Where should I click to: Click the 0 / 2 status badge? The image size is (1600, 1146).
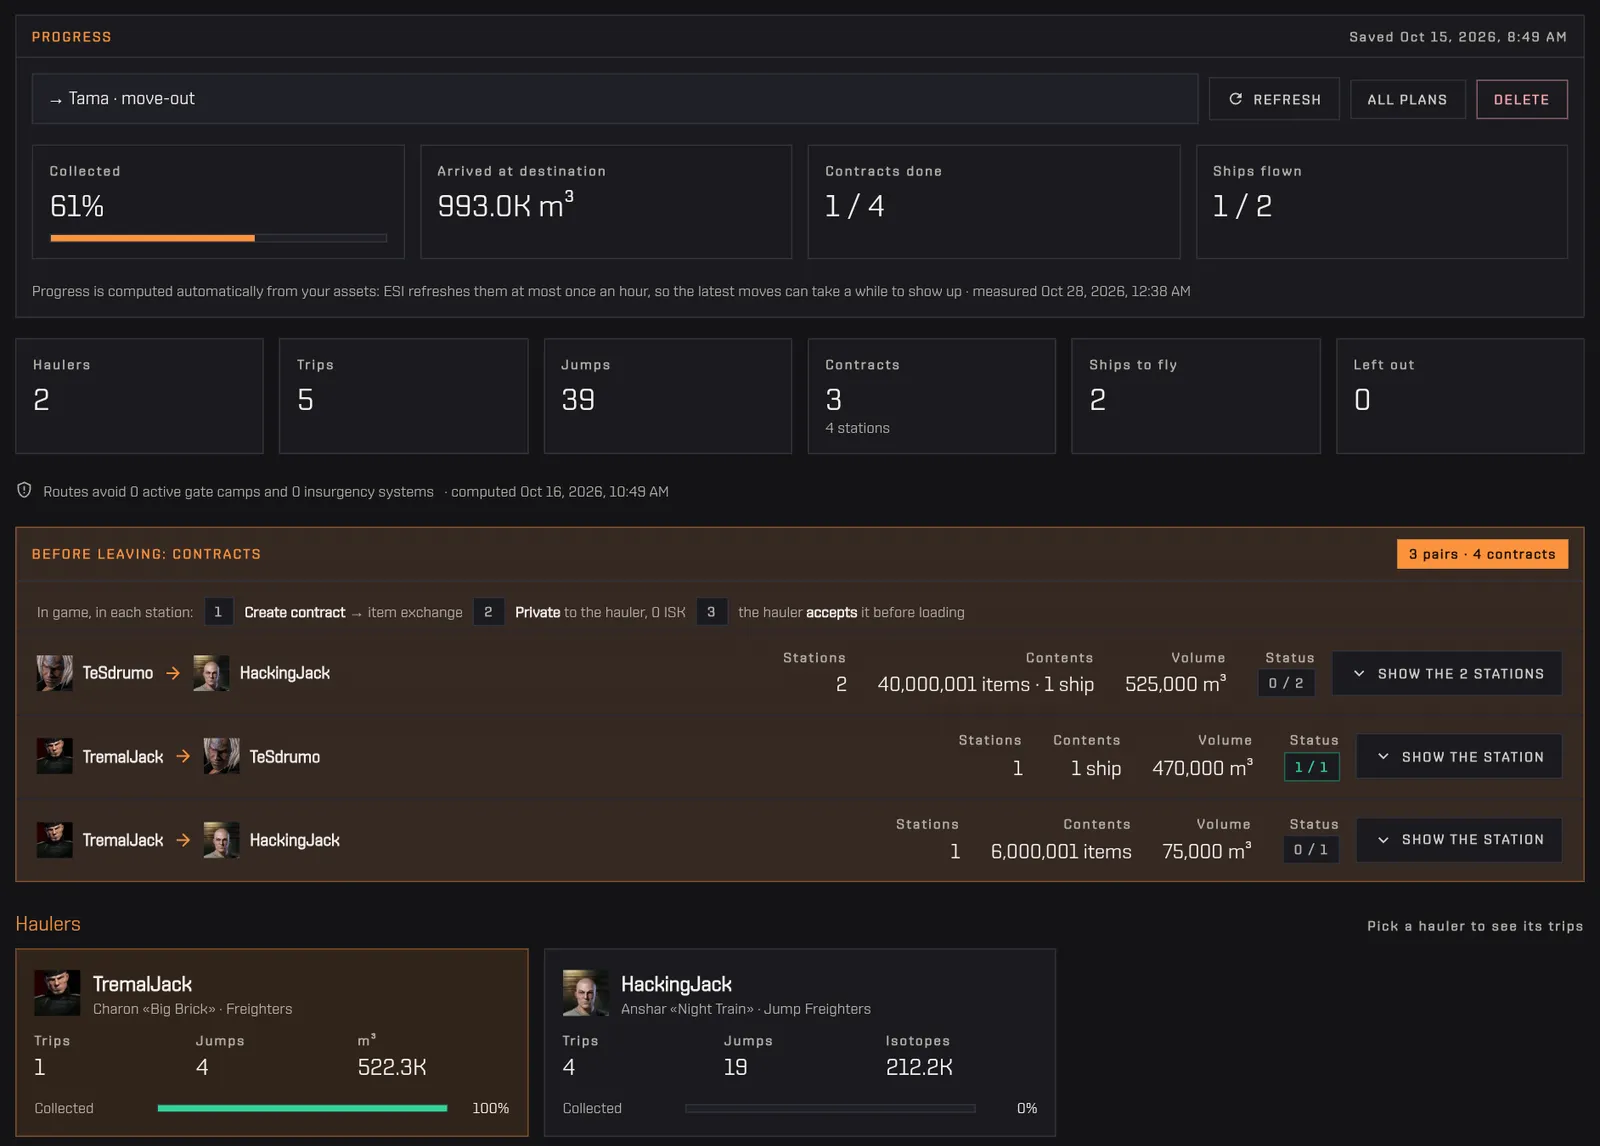[1286, 683]
